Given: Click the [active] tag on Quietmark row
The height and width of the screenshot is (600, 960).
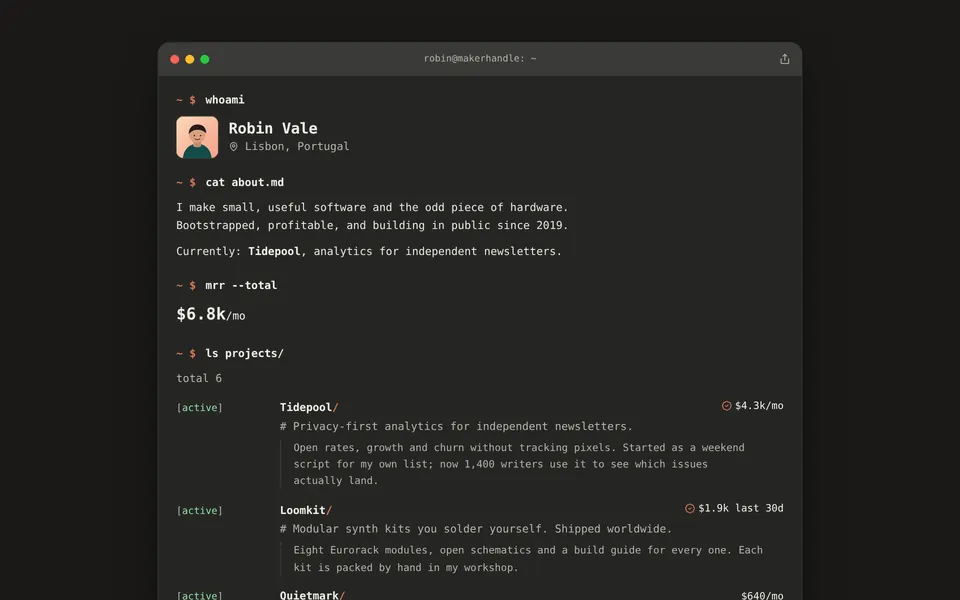Looking at the screenshot, I should [200, 595].
